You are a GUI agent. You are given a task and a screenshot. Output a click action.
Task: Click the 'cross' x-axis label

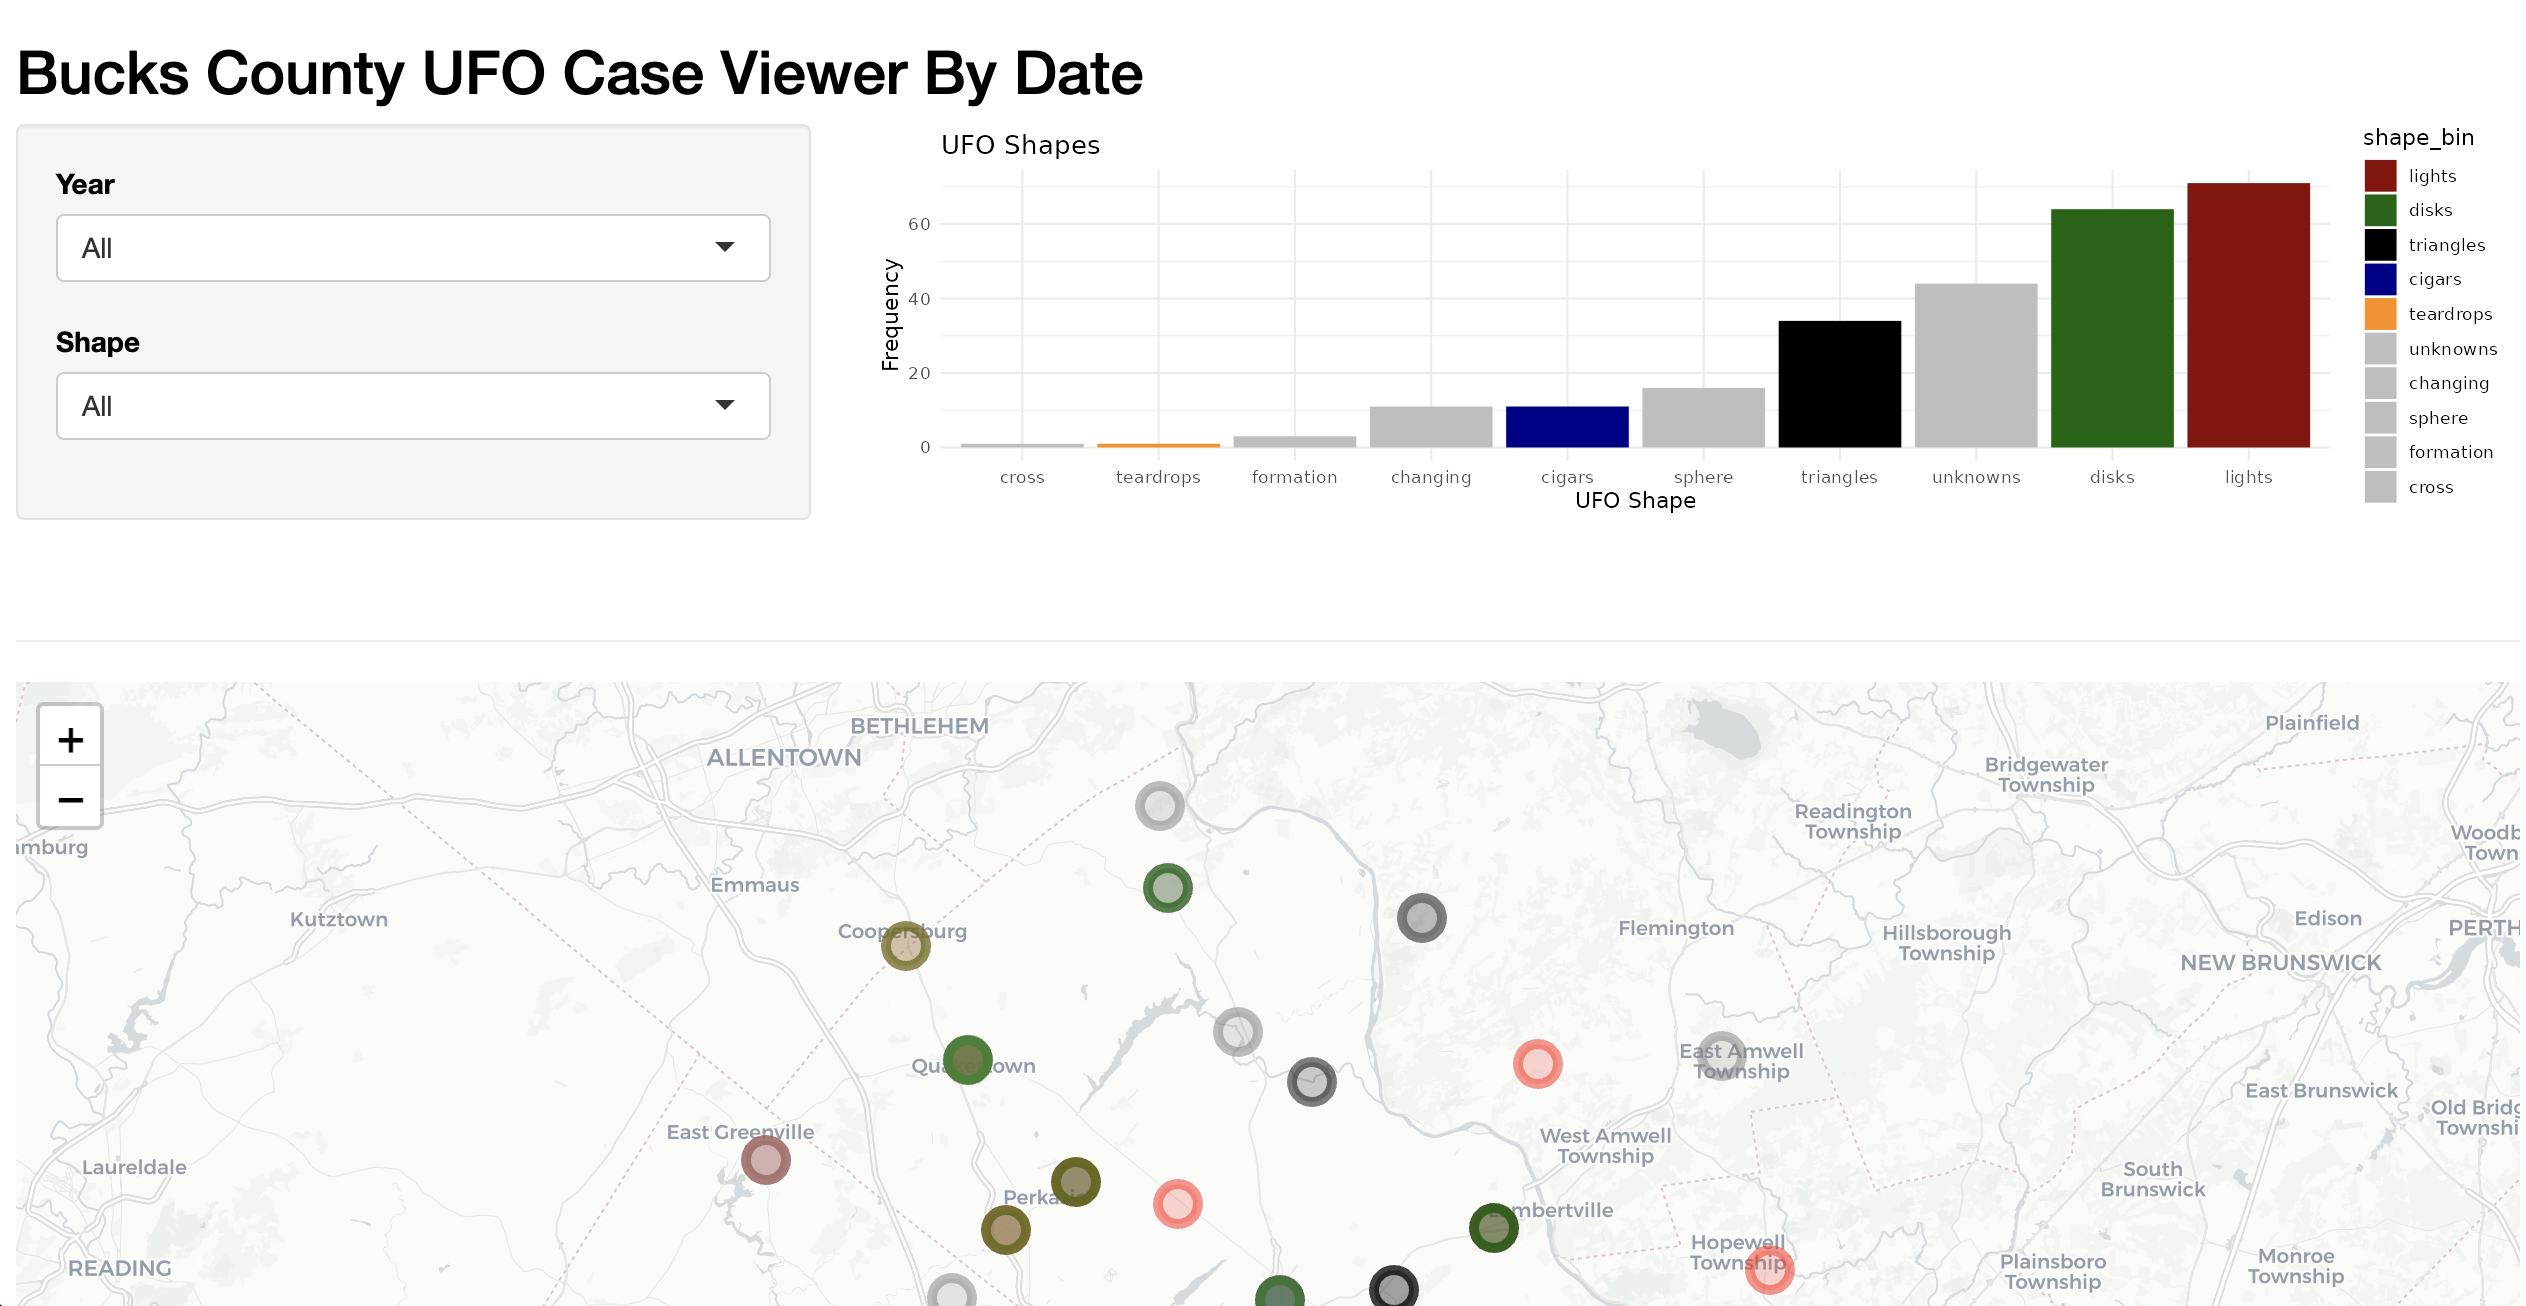pyautogui.click(x=1022, y=477)
